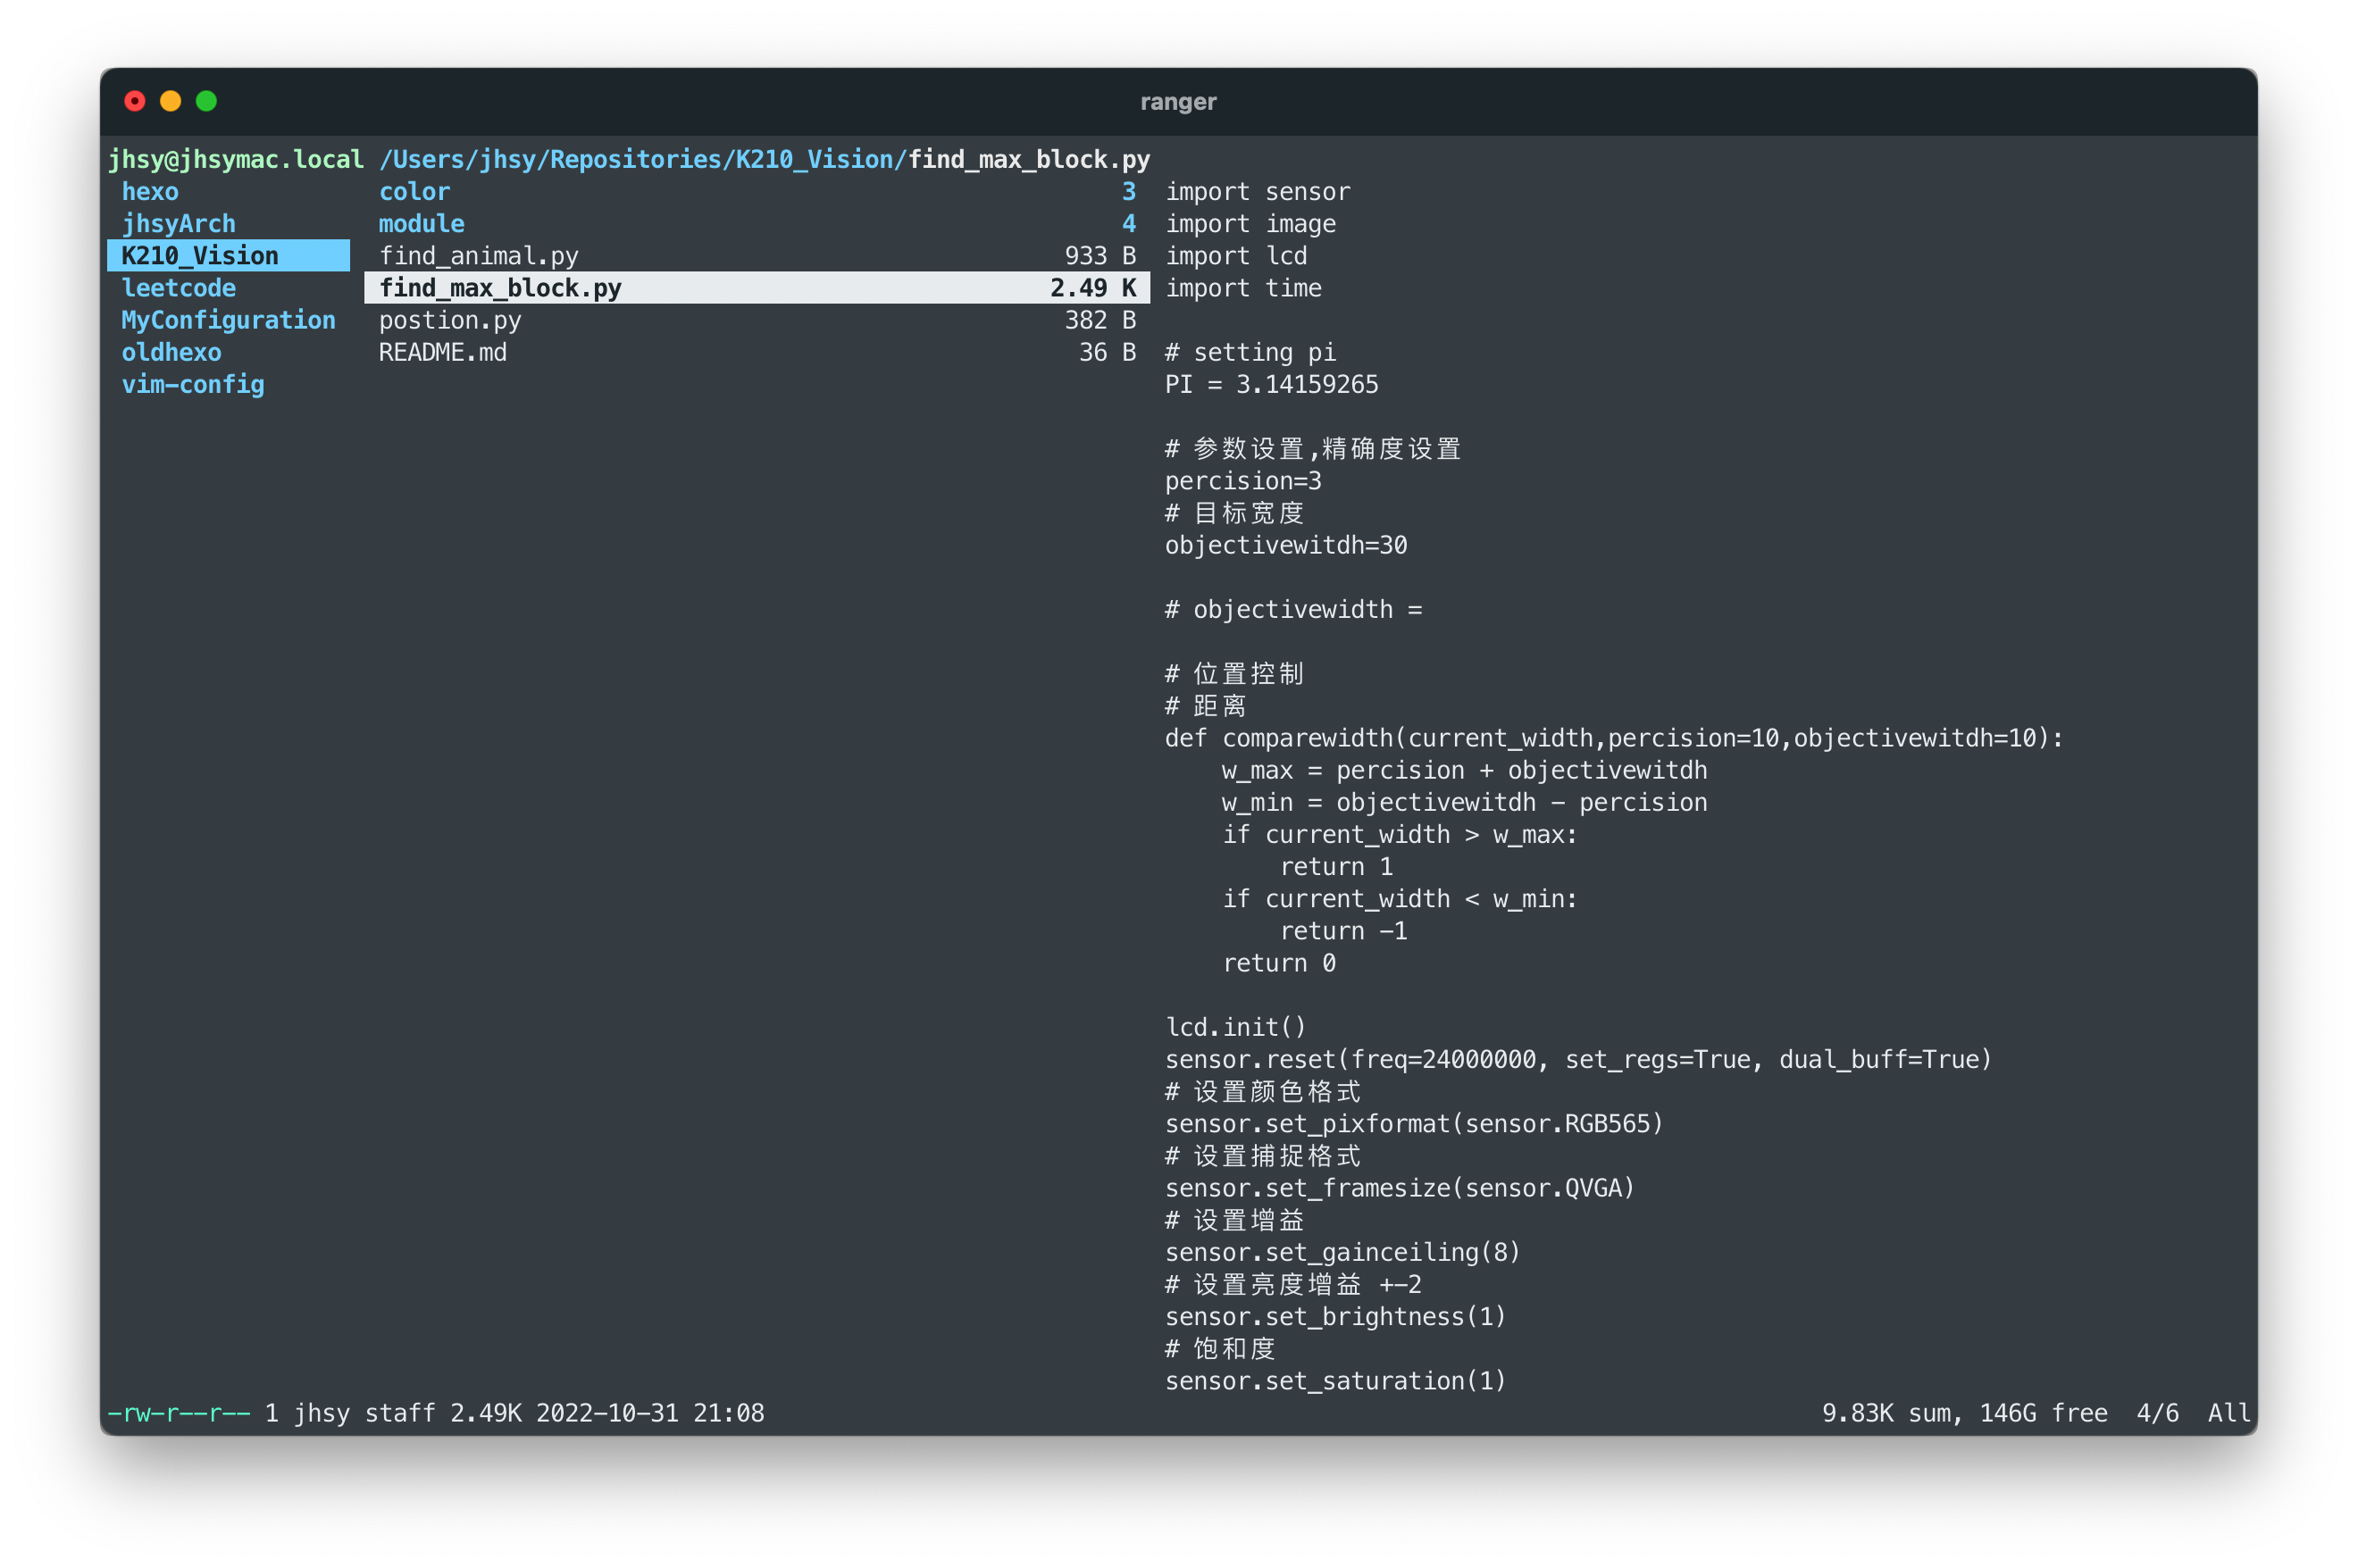Click the jhsy@jhsymac.local hostname text
Image resolution: width=2358 pixels, height=1568 pixels.
(x=235, y=160)
